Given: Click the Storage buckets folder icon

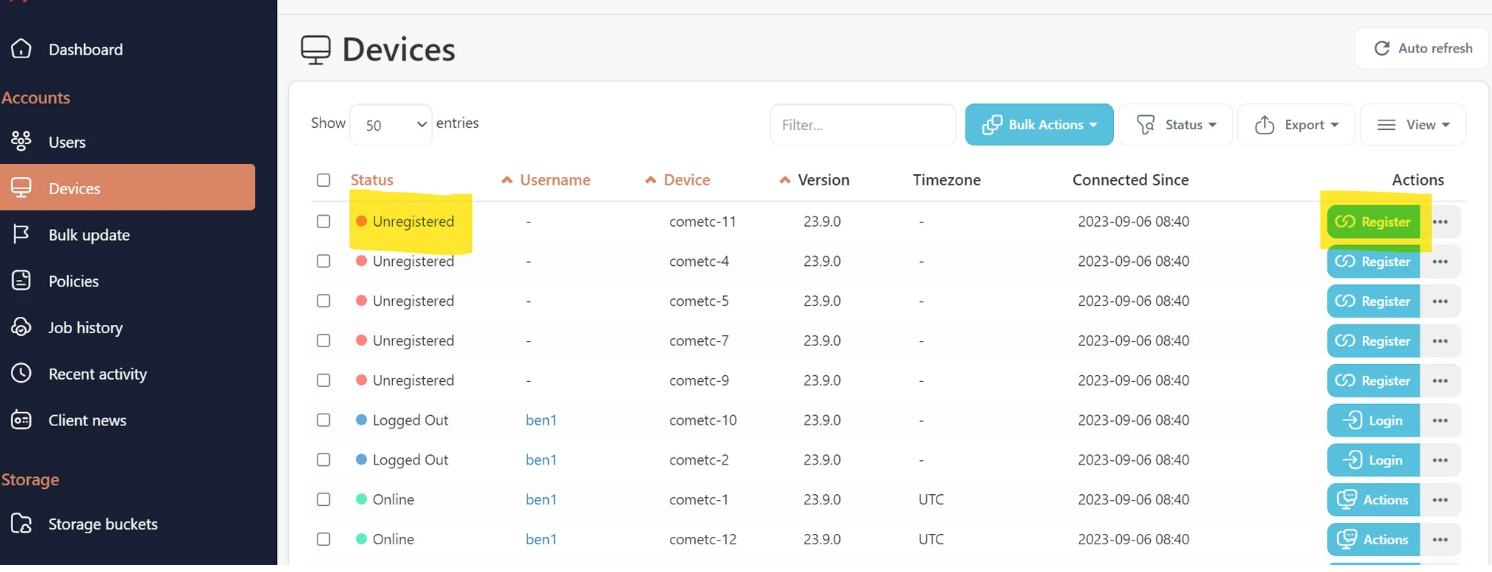Looking at the screenshot, I should (x=21, y=524).
